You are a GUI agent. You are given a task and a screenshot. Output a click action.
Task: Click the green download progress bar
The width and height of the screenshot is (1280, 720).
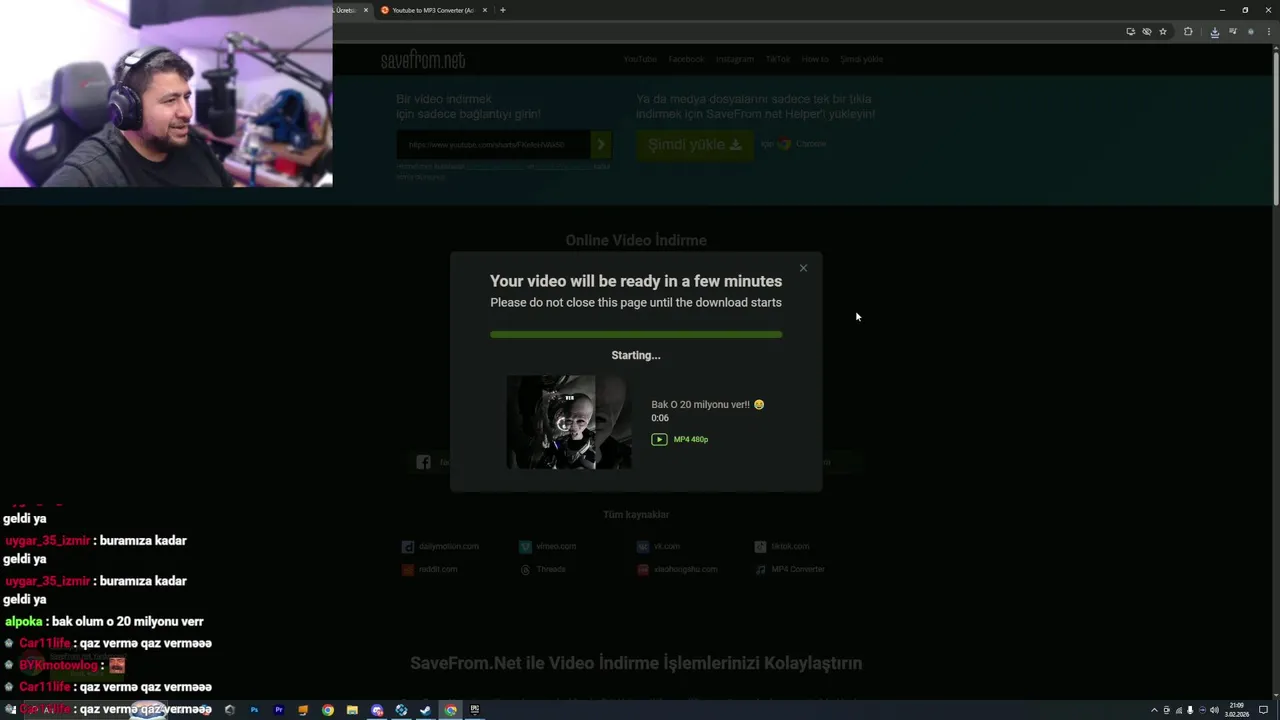pyautogui.click(x=636, y=335)
